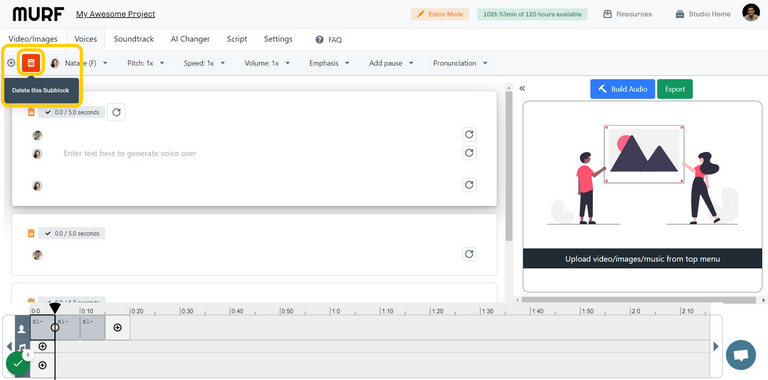The image size is (768, 380).
Task: Click the voice blocks list vertical scrollbar
Action: (x=508, y=166)
